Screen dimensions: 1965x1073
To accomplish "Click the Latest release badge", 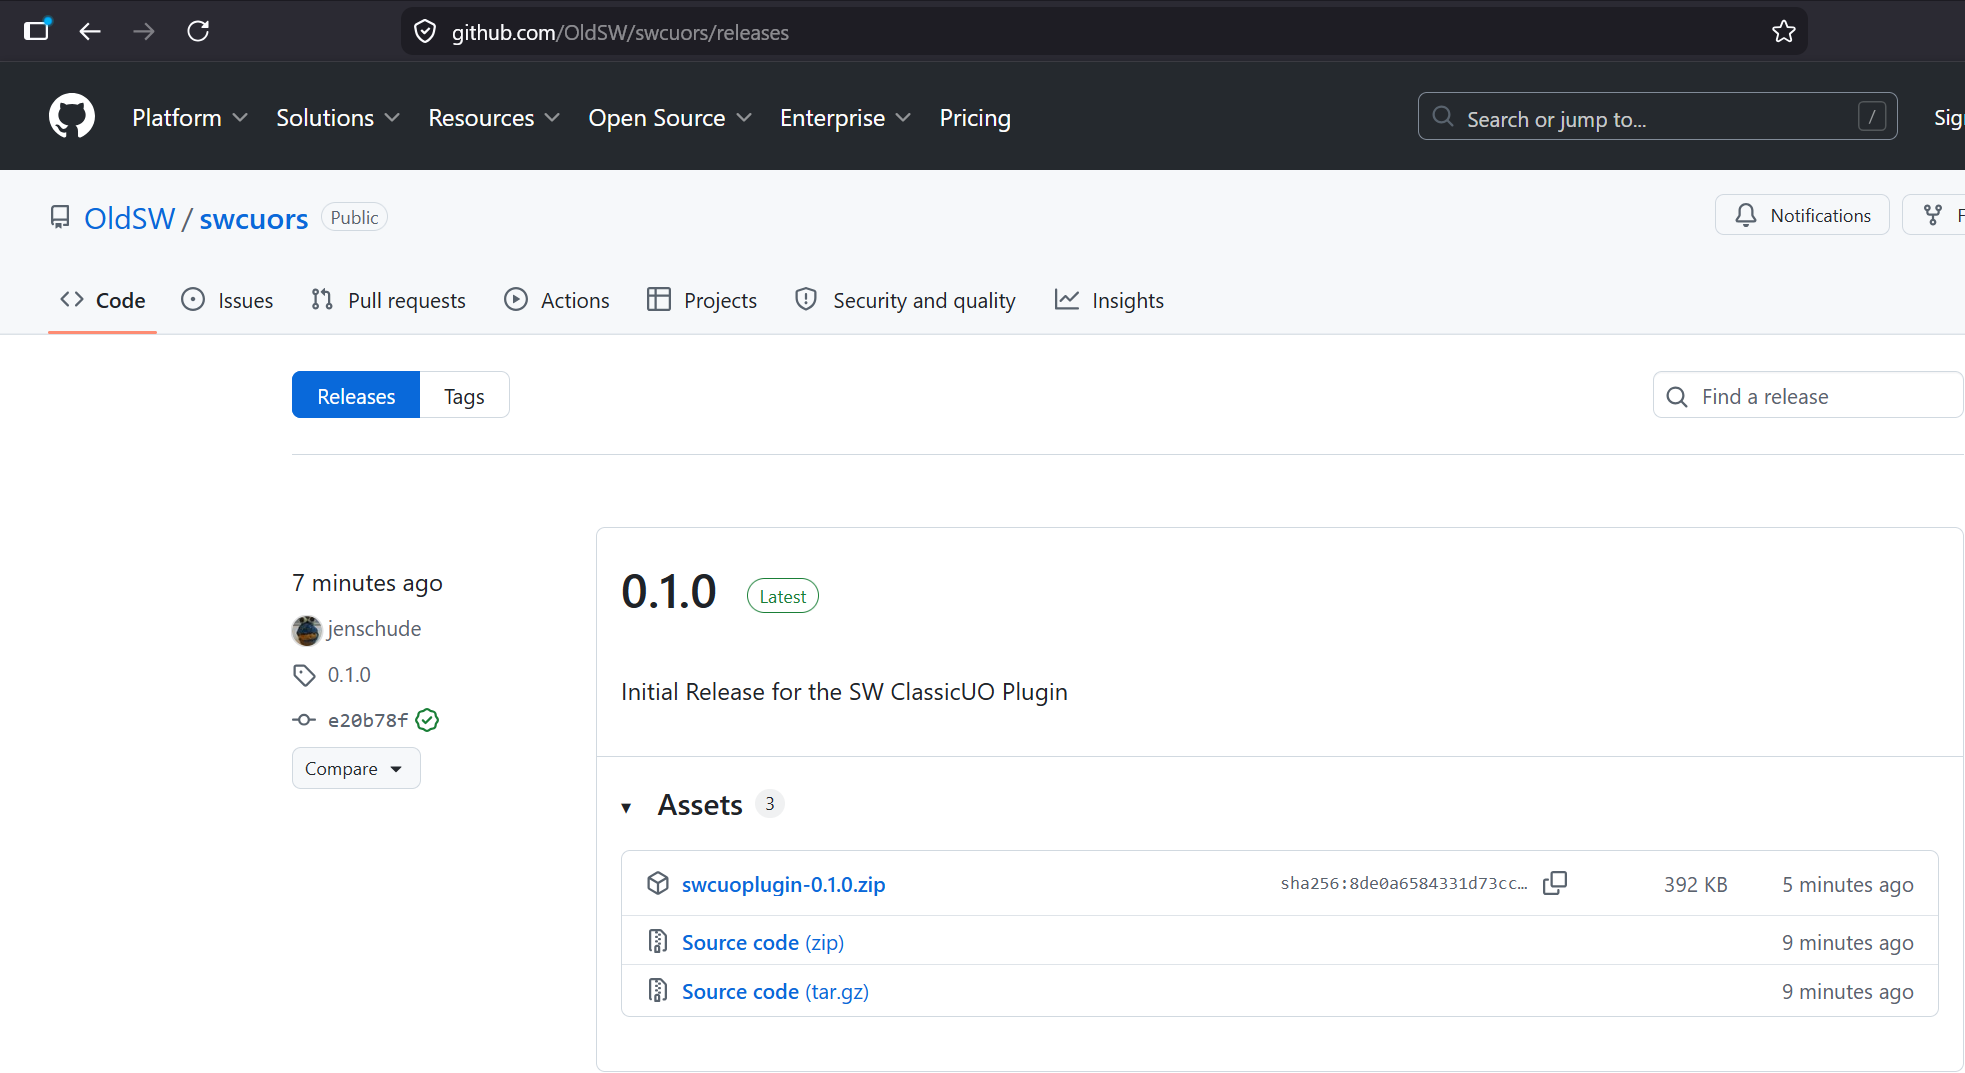I will (783, 596).
